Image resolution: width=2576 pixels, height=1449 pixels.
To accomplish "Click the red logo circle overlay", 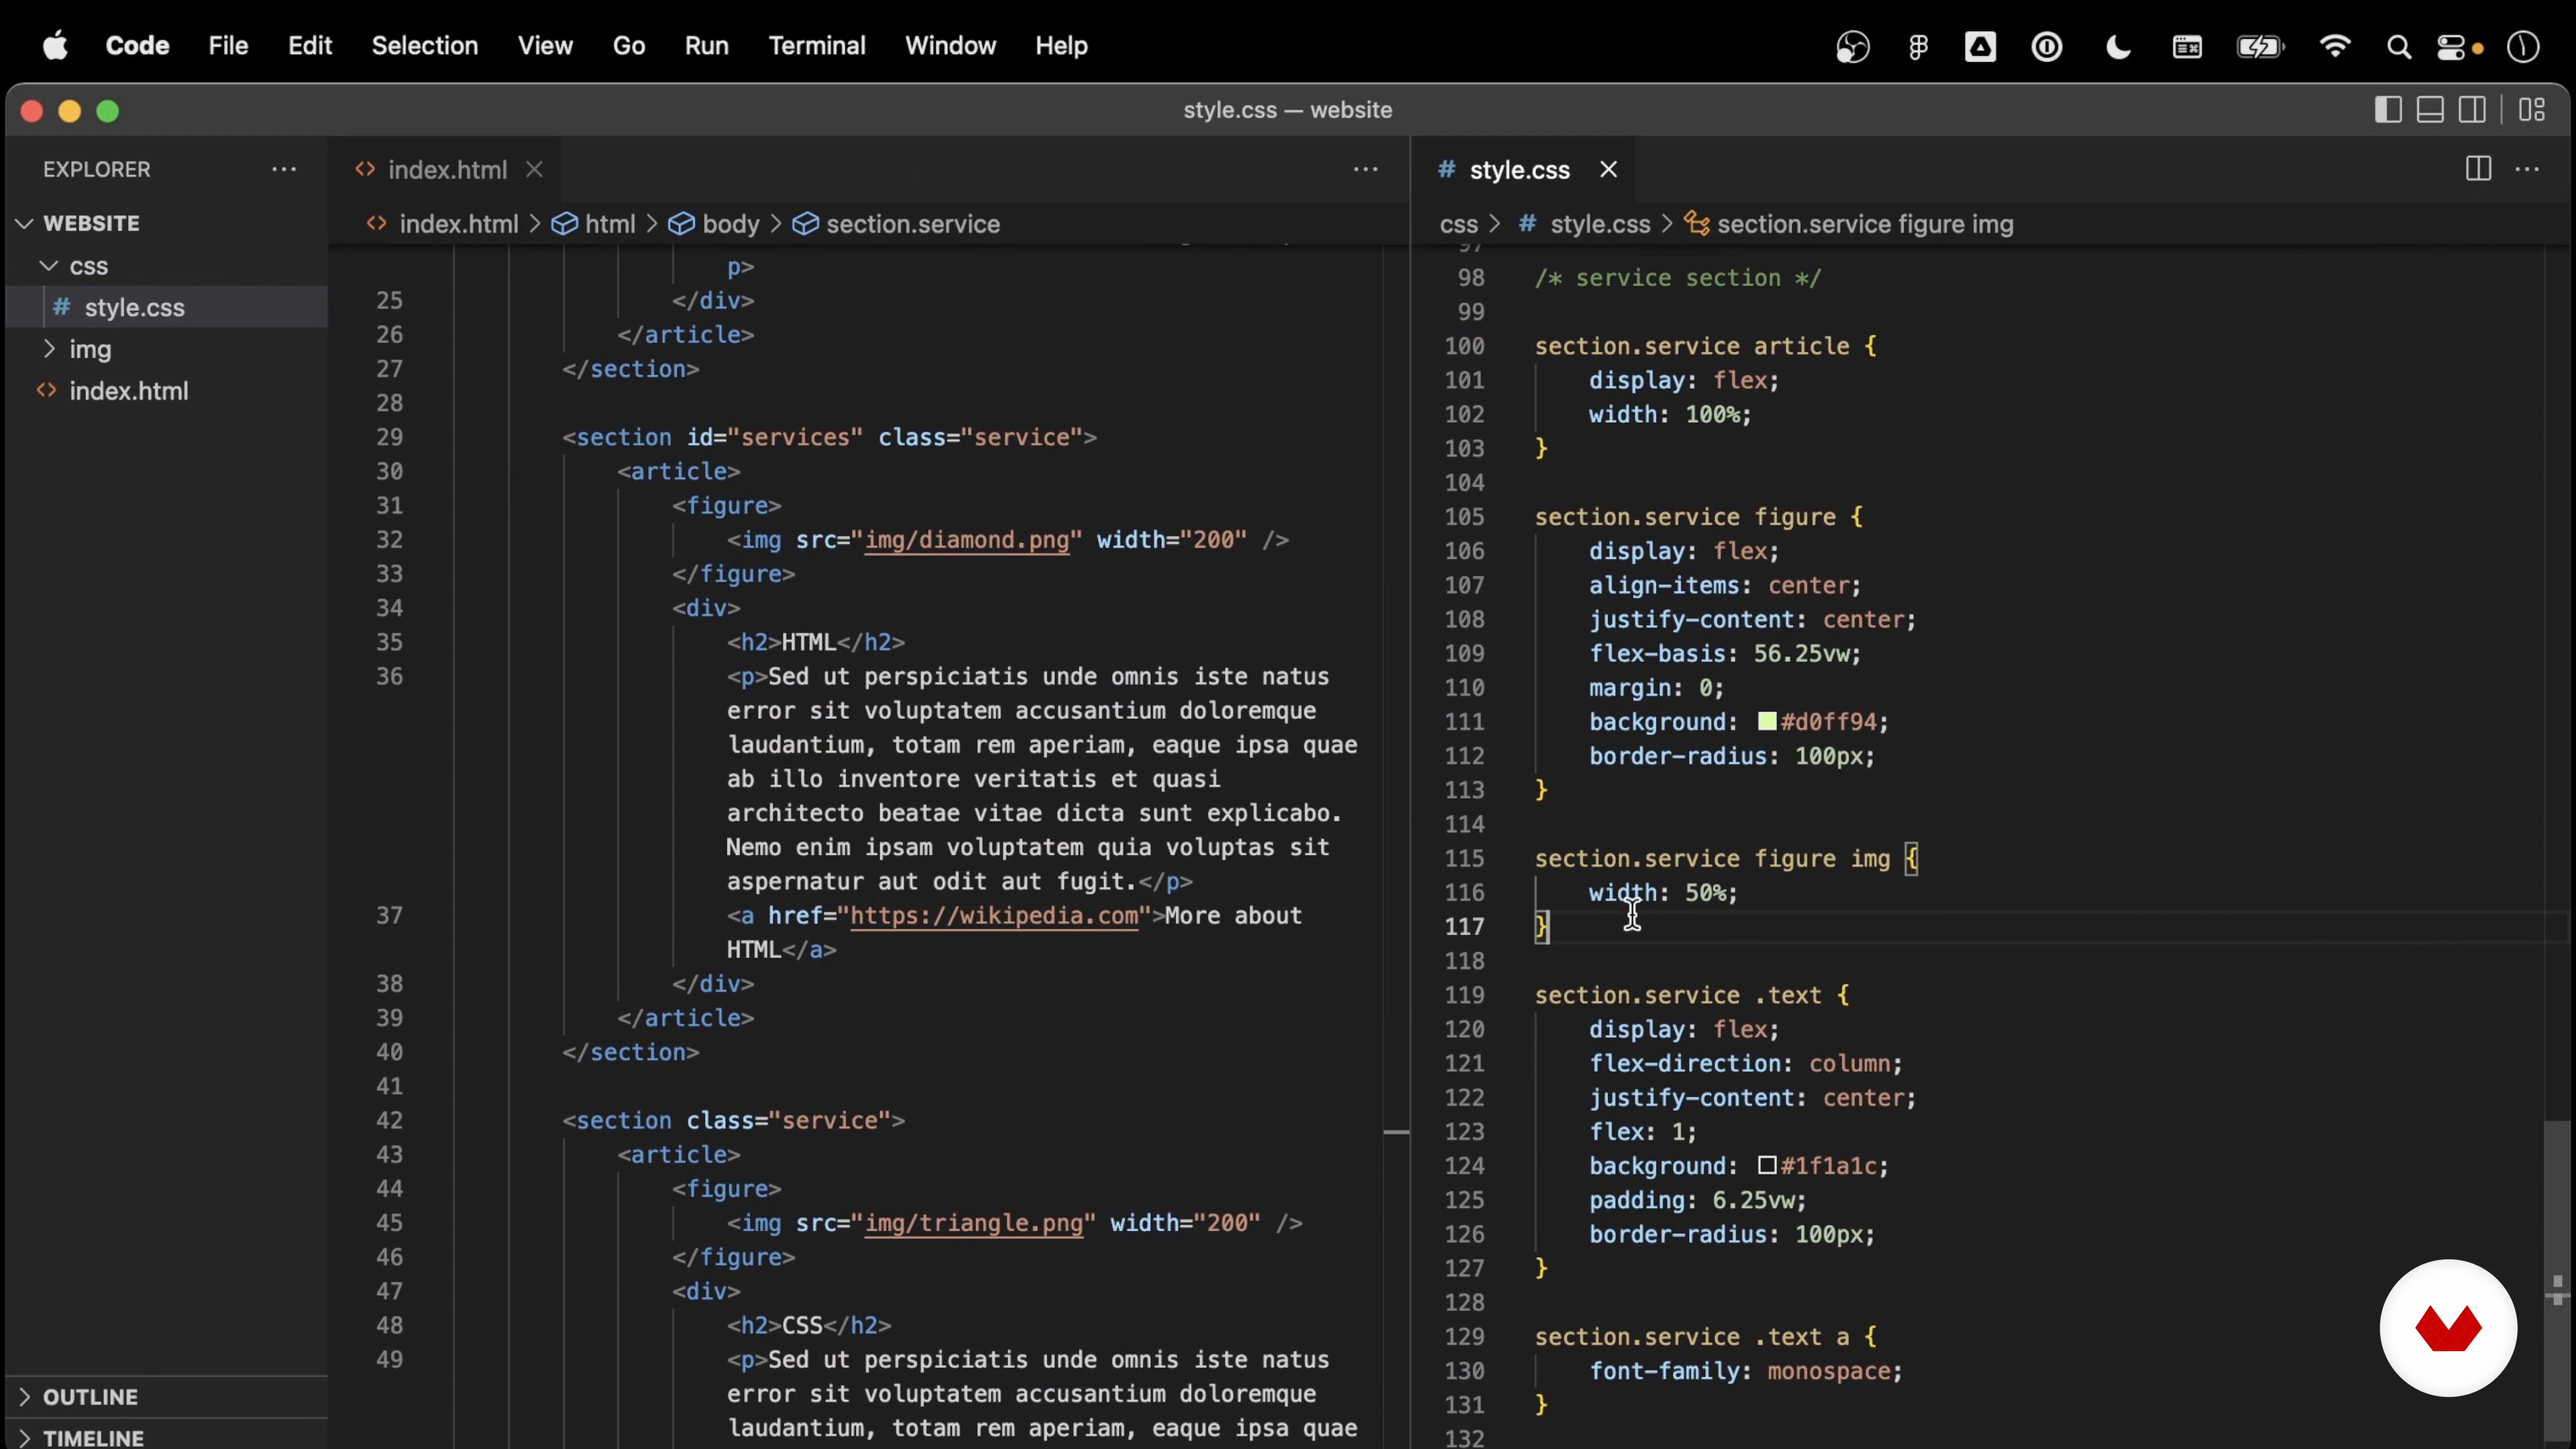I will (2448, 1327).
